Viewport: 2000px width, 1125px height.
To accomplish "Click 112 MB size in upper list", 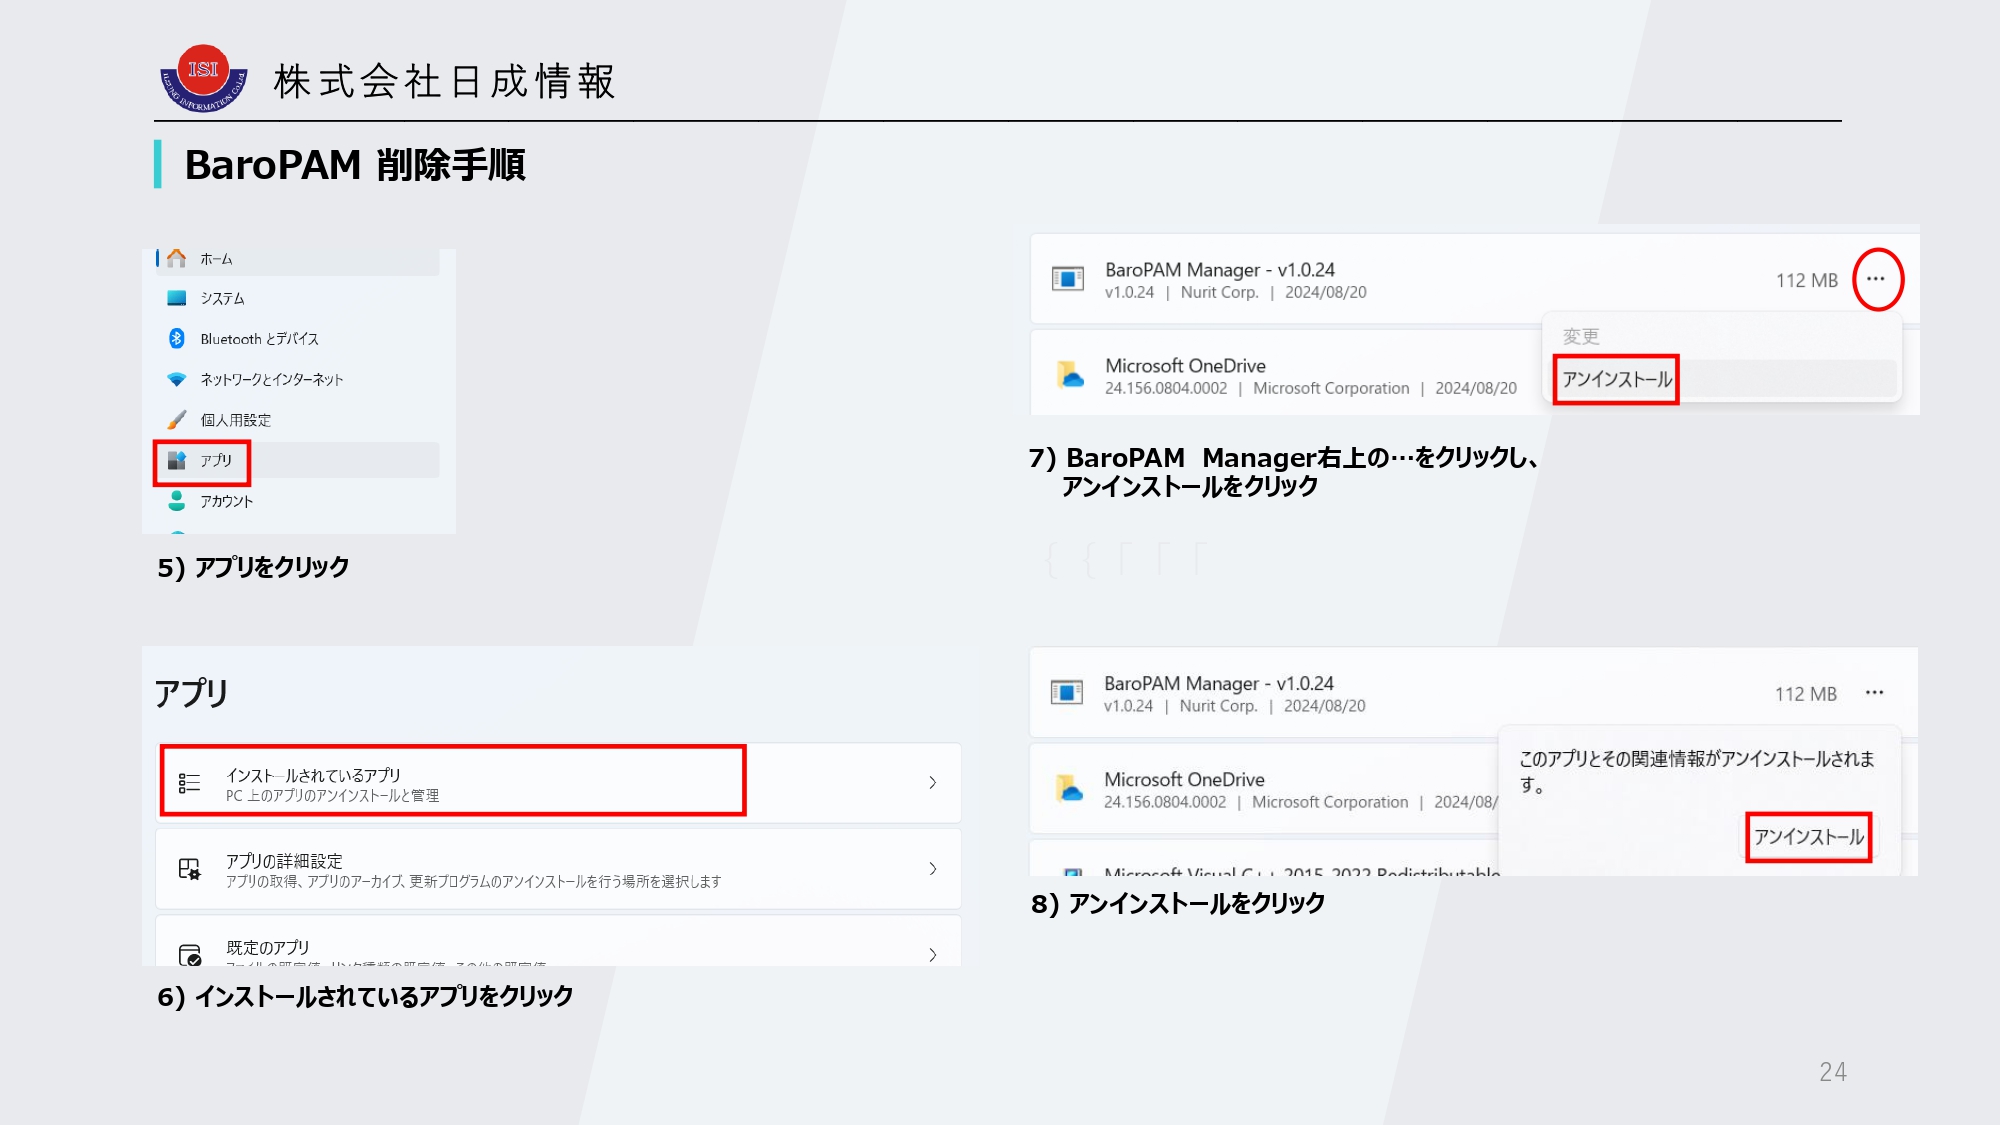I will point(1807,281).
